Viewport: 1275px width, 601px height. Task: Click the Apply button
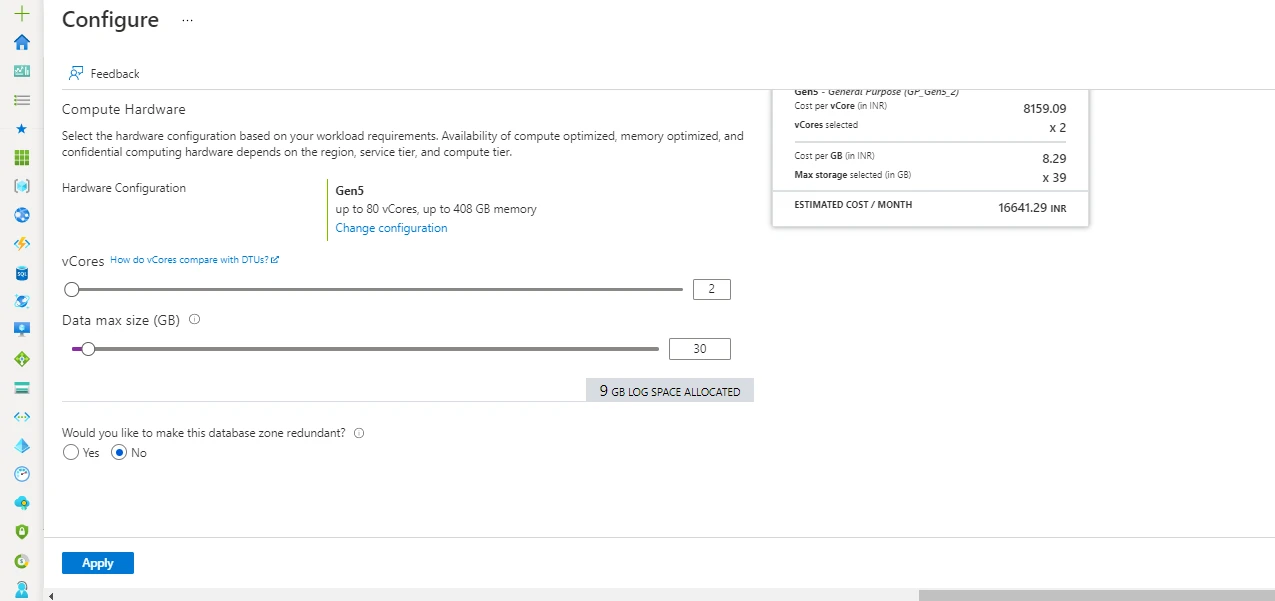point(97,562)
